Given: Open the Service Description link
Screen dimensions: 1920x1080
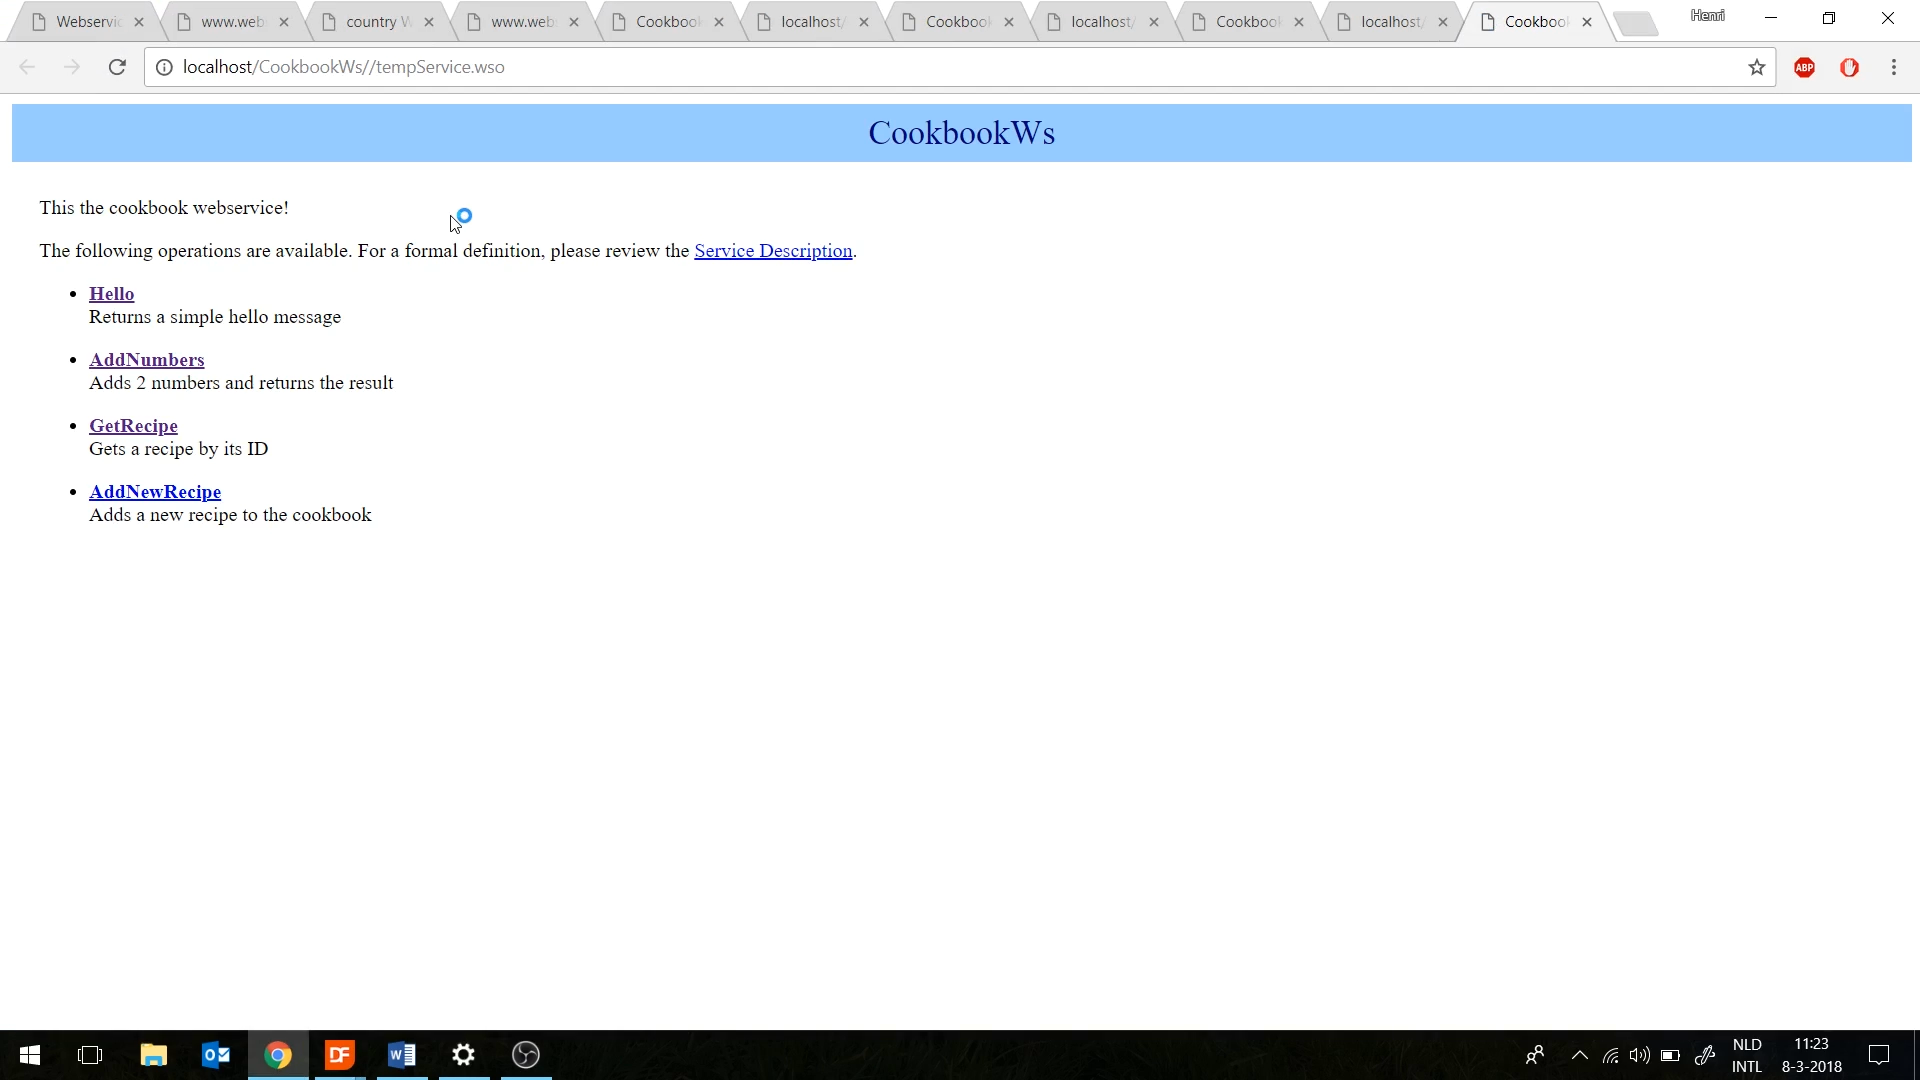Looking at the screenshot, I should [773, 251].
